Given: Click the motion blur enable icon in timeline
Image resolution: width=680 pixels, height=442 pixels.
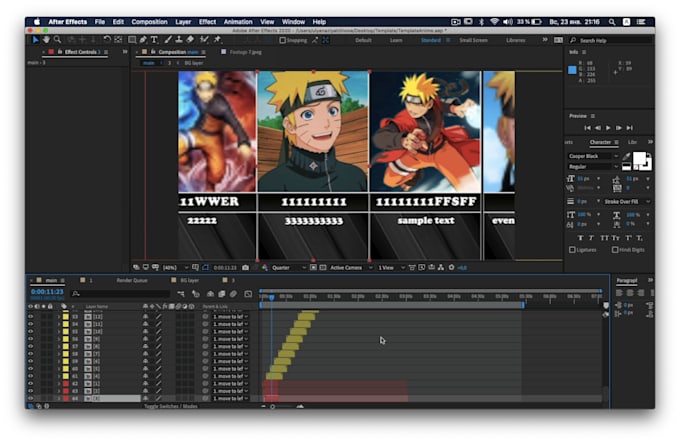Looking at the screenshot, I should click(x=233, y=294).
